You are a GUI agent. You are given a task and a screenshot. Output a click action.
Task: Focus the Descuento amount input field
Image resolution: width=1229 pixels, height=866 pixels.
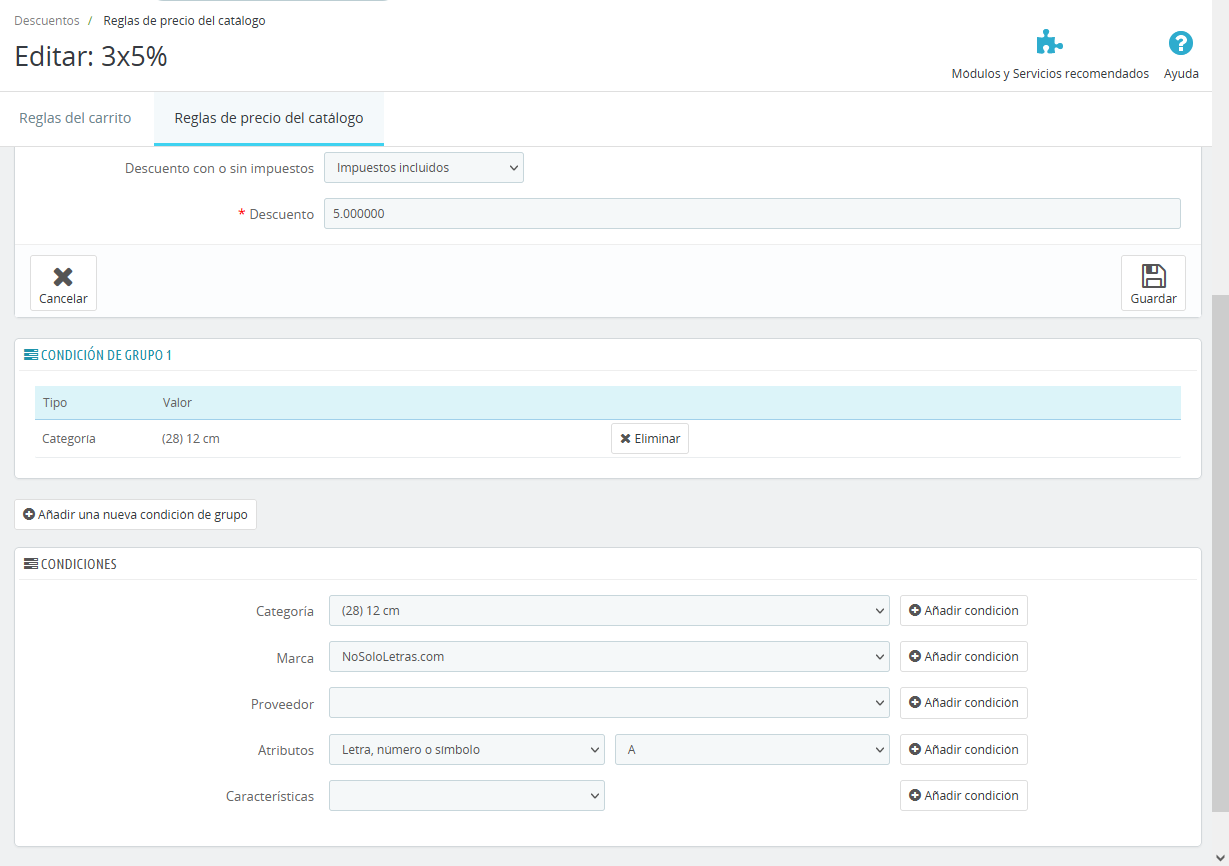(752, 214)
